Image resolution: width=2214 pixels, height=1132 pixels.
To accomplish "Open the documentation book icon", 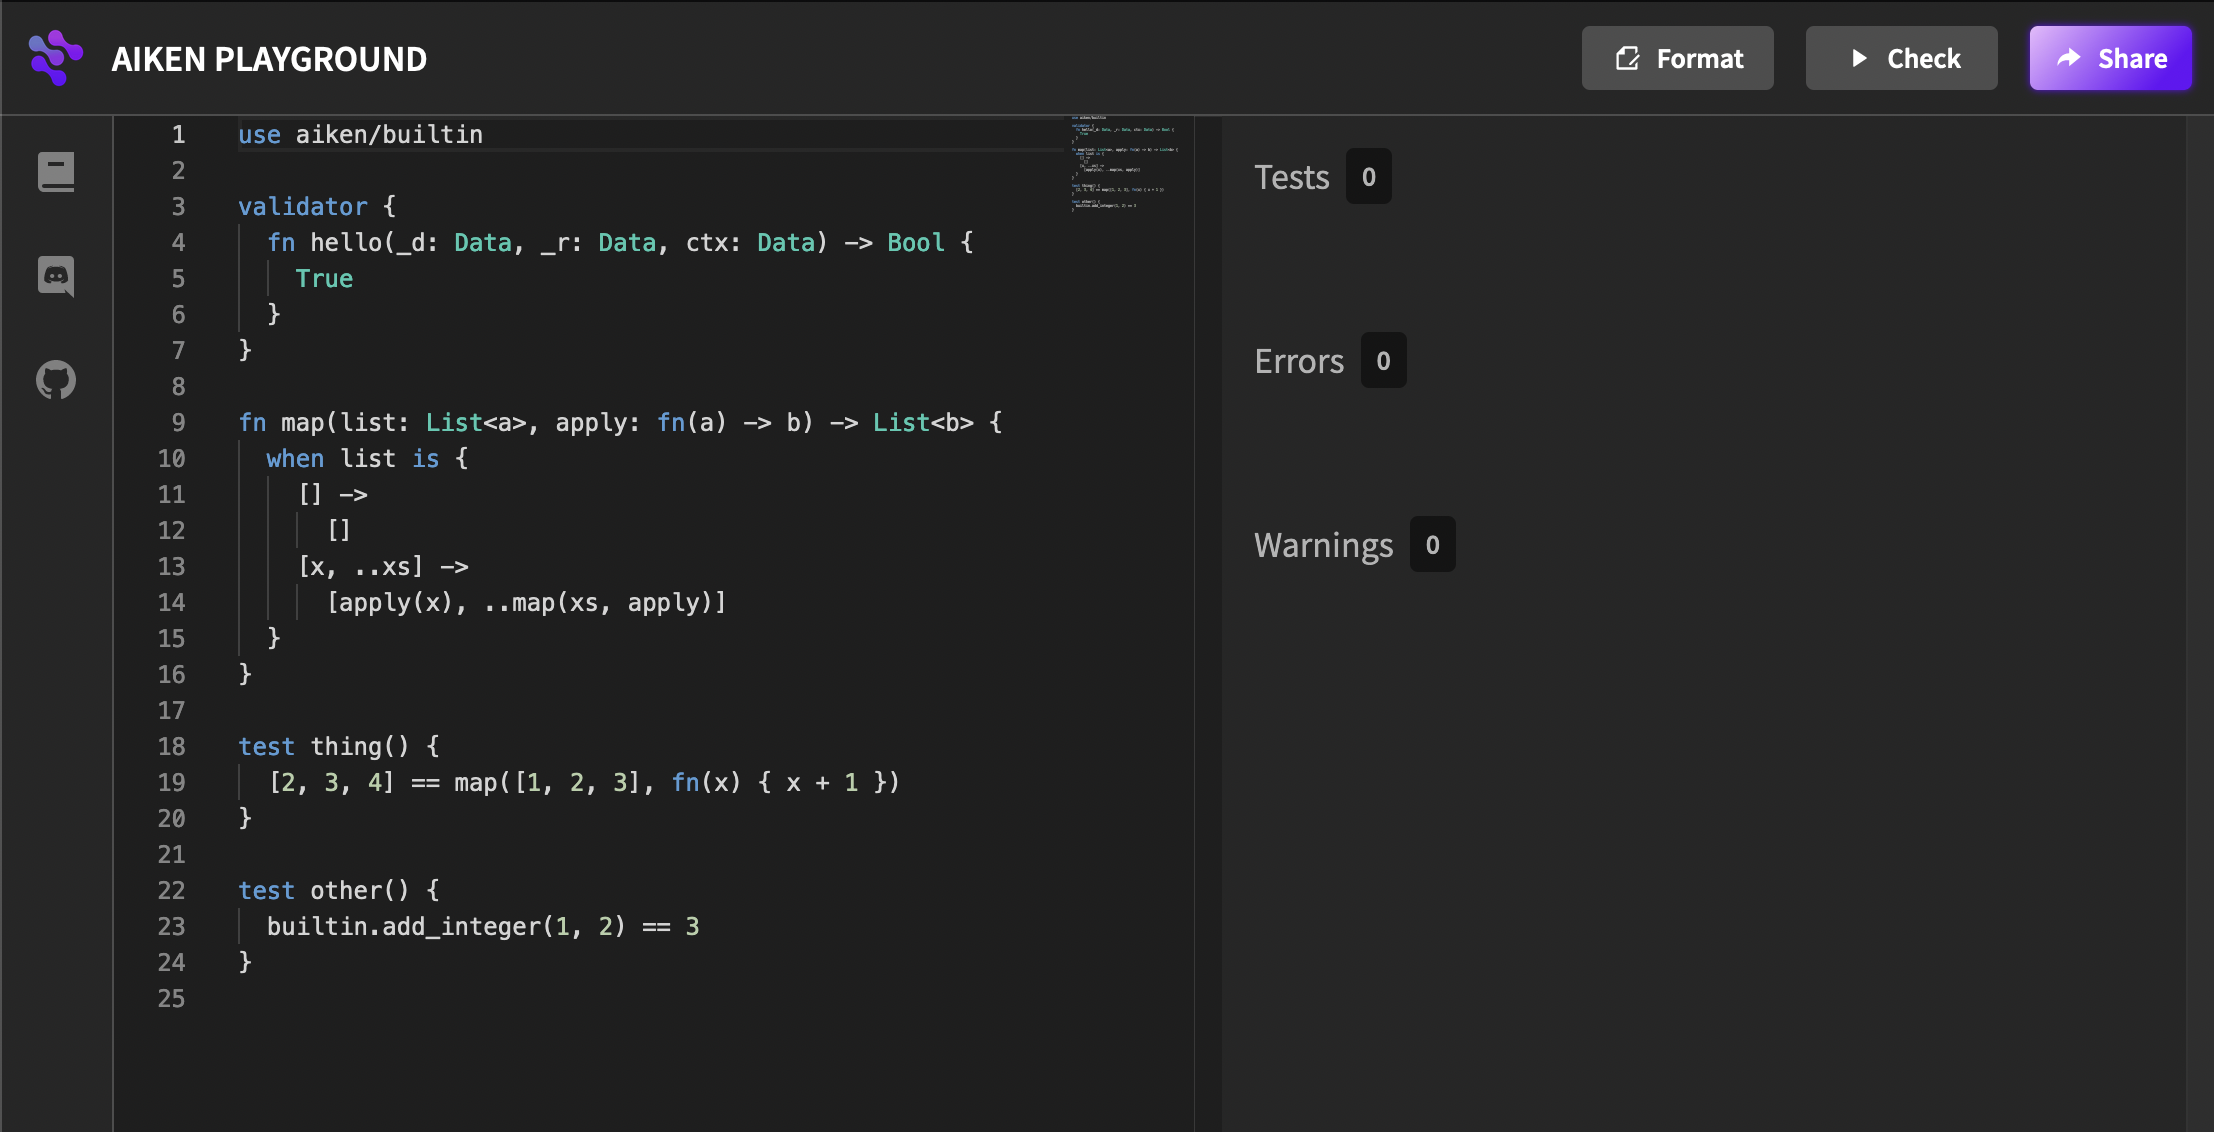I will 56,172.
